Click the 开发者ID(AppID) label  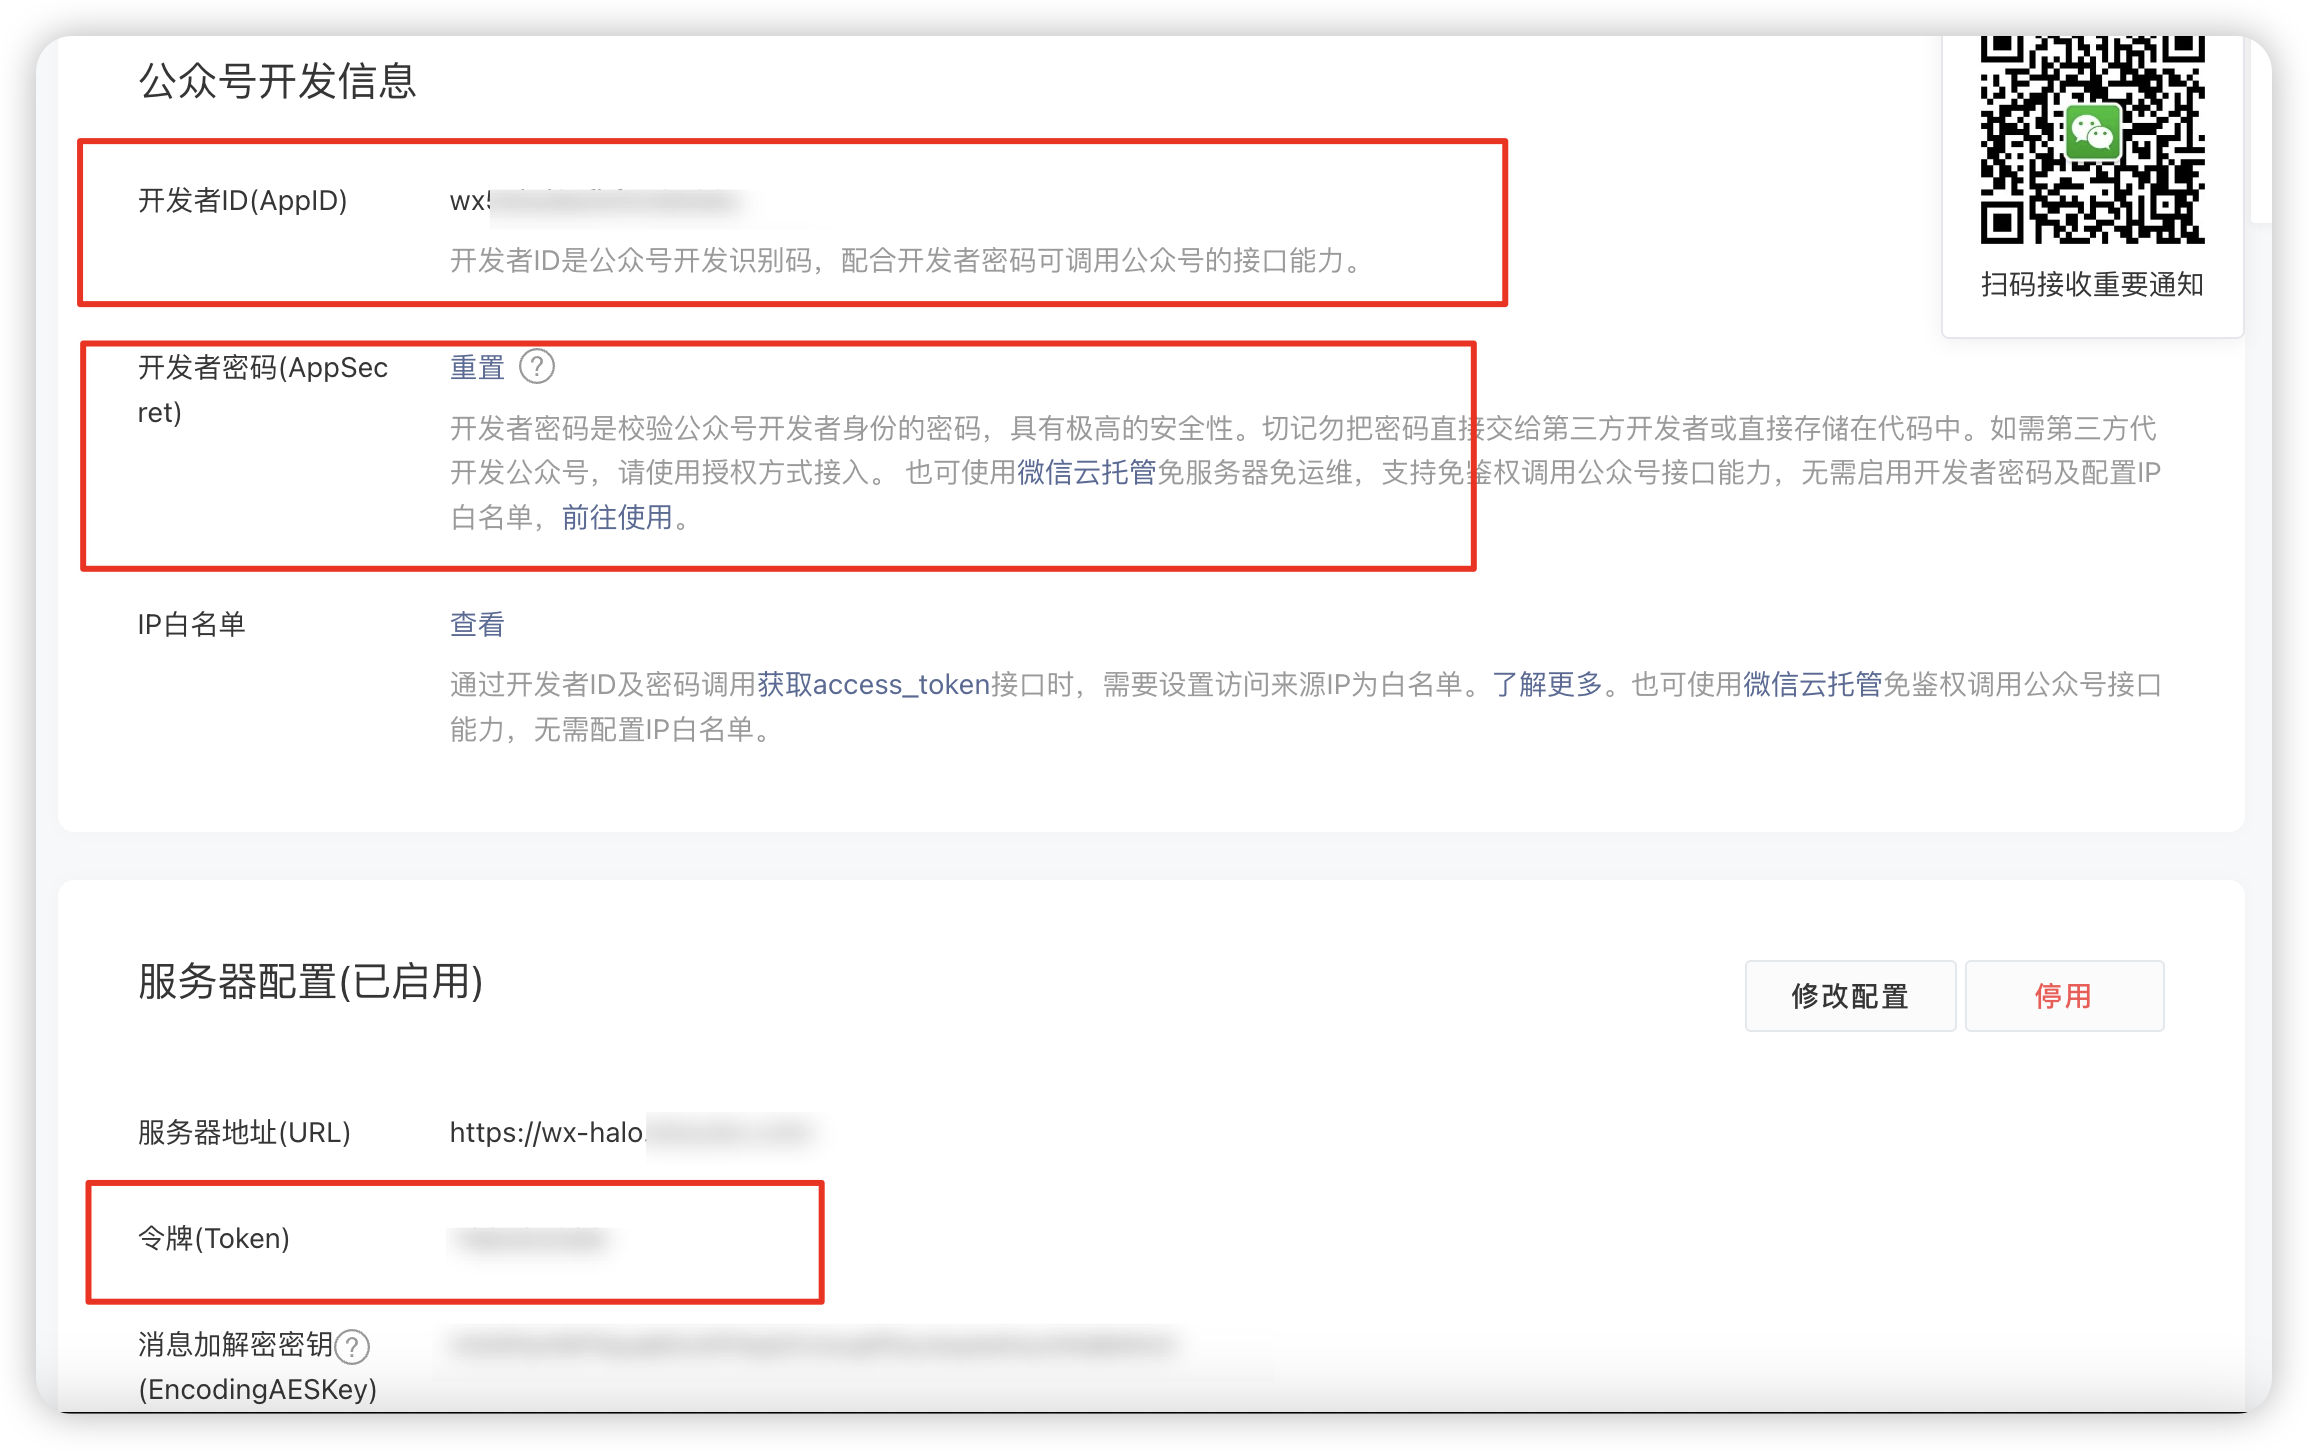pyautogui.click(x=242, y=200)
